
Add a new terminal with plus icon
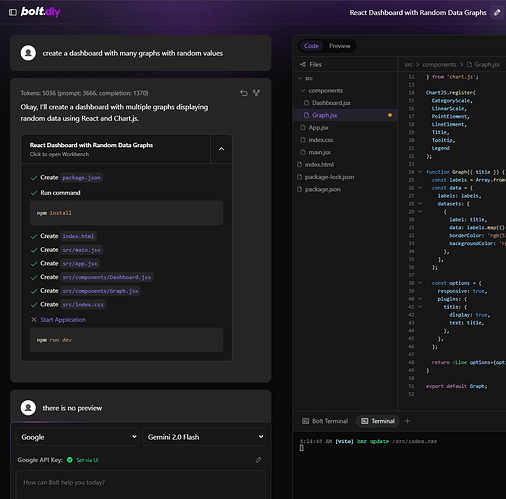coord(407,421)
